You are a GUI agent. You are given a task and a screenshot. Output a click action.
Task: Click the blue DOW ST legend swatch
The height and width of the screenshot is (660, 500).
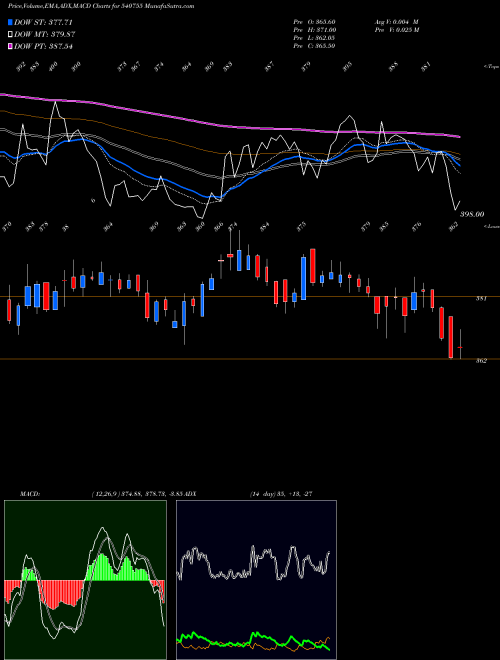point(10,22)
